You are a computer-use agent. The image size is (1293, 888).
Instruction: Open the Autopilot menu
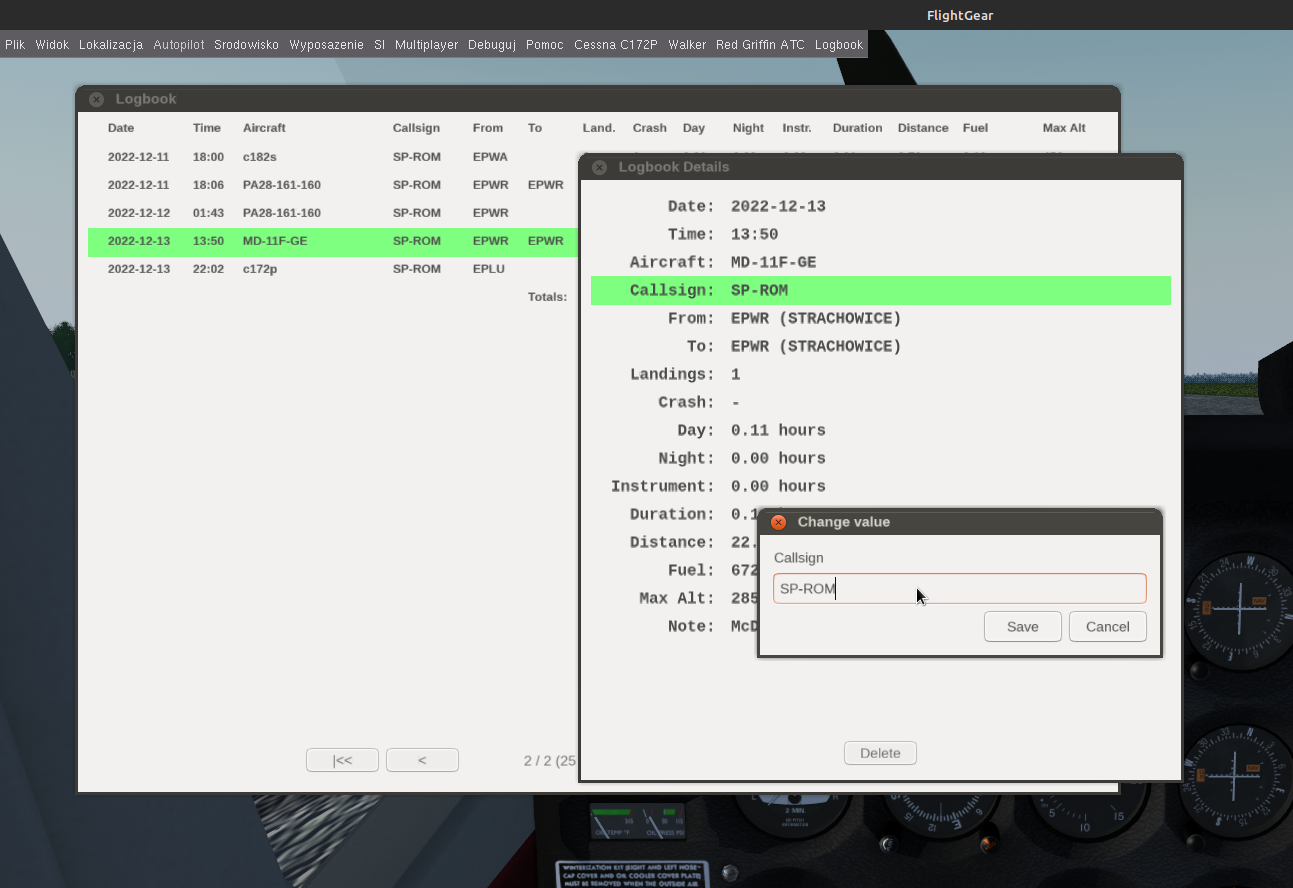click(x=179, y=45)
